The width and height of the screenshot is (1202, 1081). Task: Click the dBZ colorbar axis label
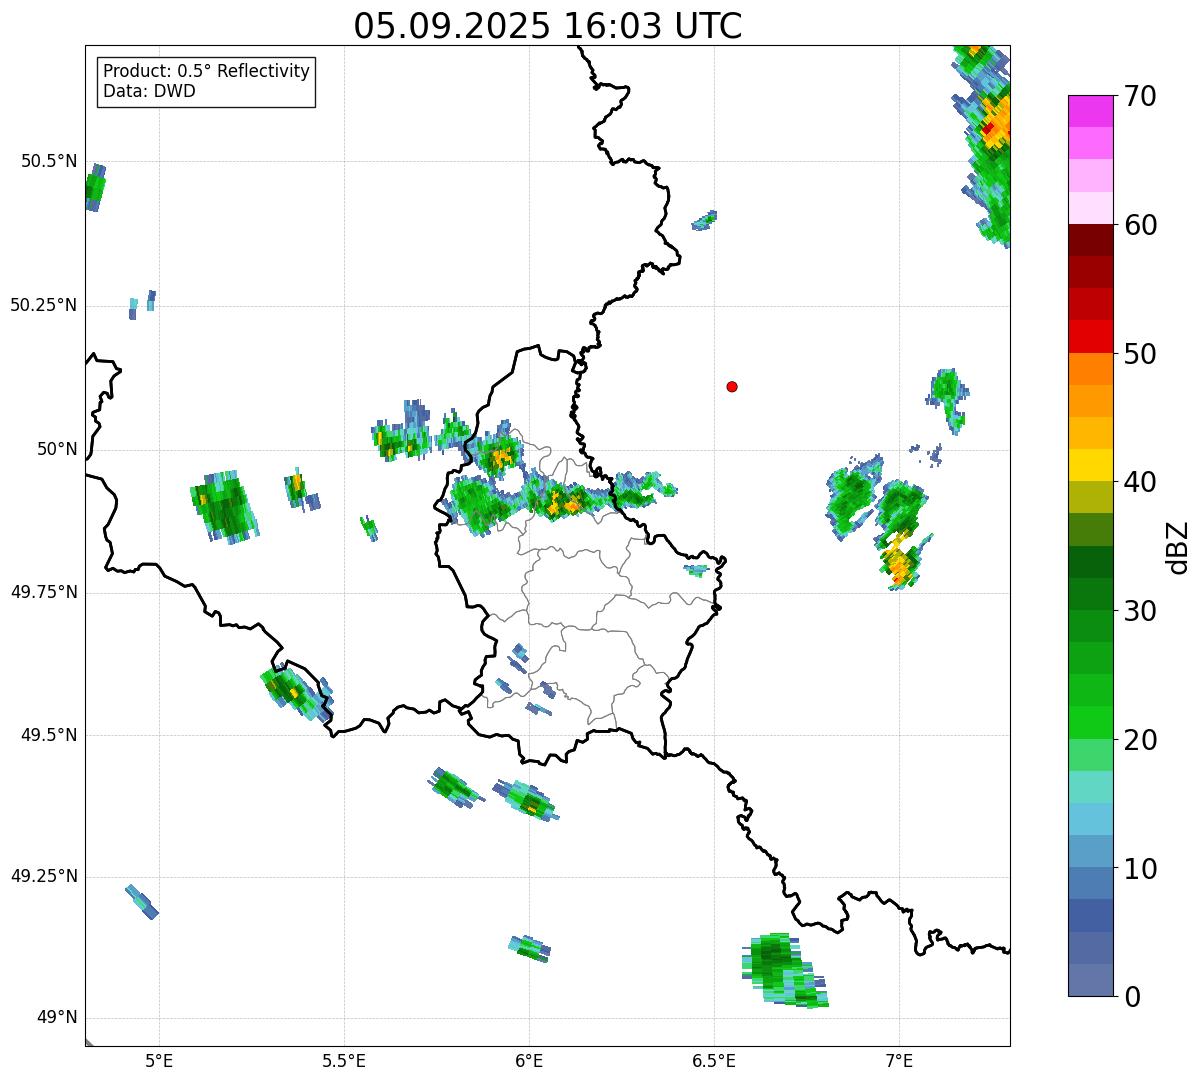1179,546
